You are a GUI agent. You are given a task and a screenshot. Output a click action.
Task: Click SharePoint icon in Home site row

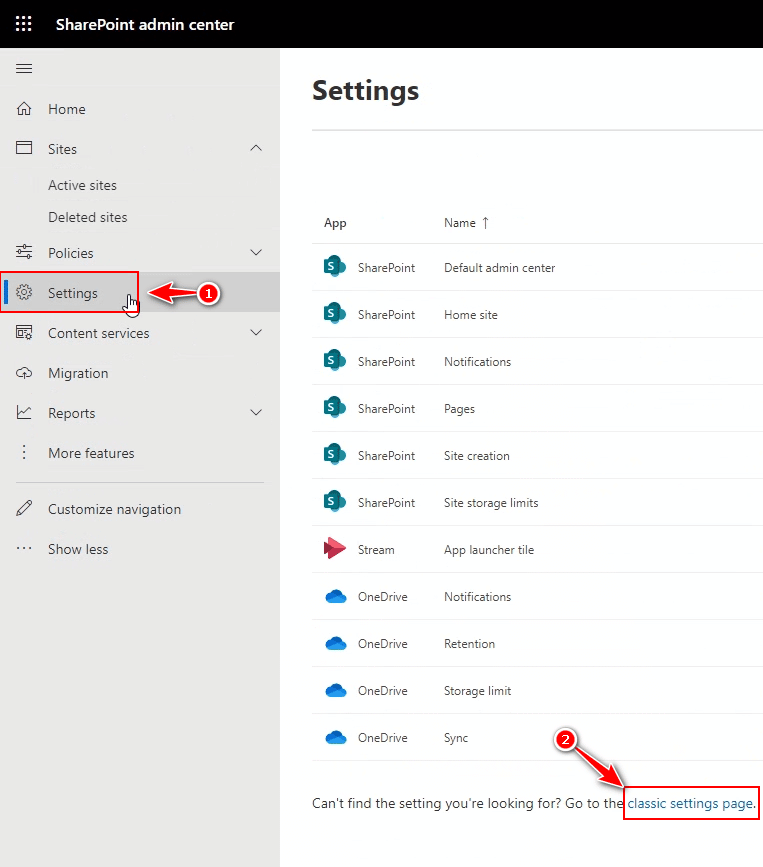[335, 314]
